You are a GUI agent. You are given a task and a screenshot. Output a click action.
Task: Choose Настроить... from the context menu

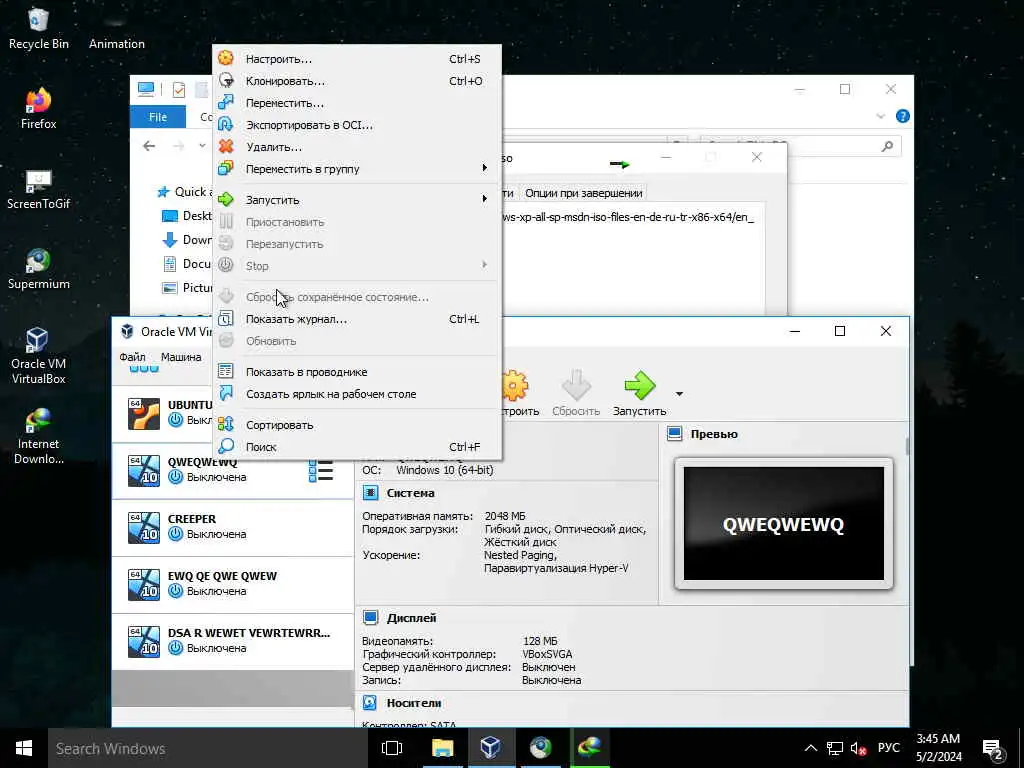pos(357,59)
